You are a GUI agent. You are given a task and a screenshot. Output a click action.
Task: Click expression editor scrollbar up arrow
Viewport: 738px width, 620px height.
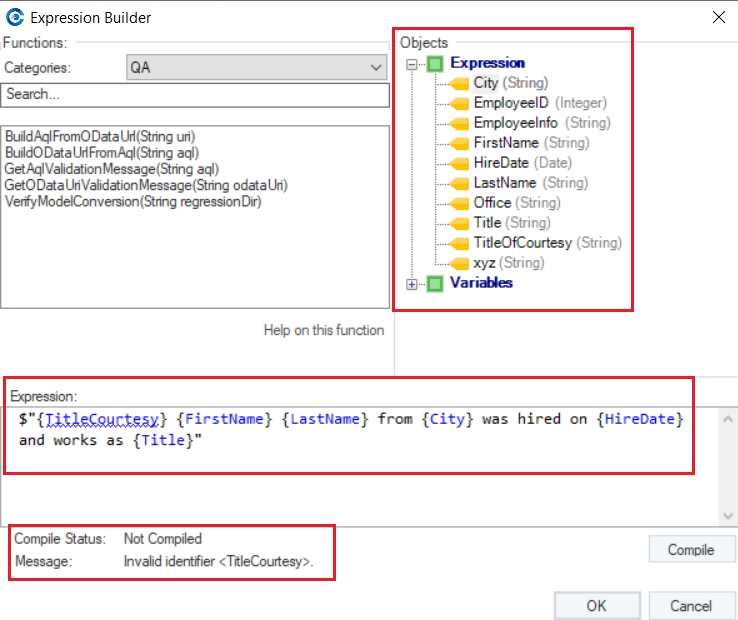[728, 419]
